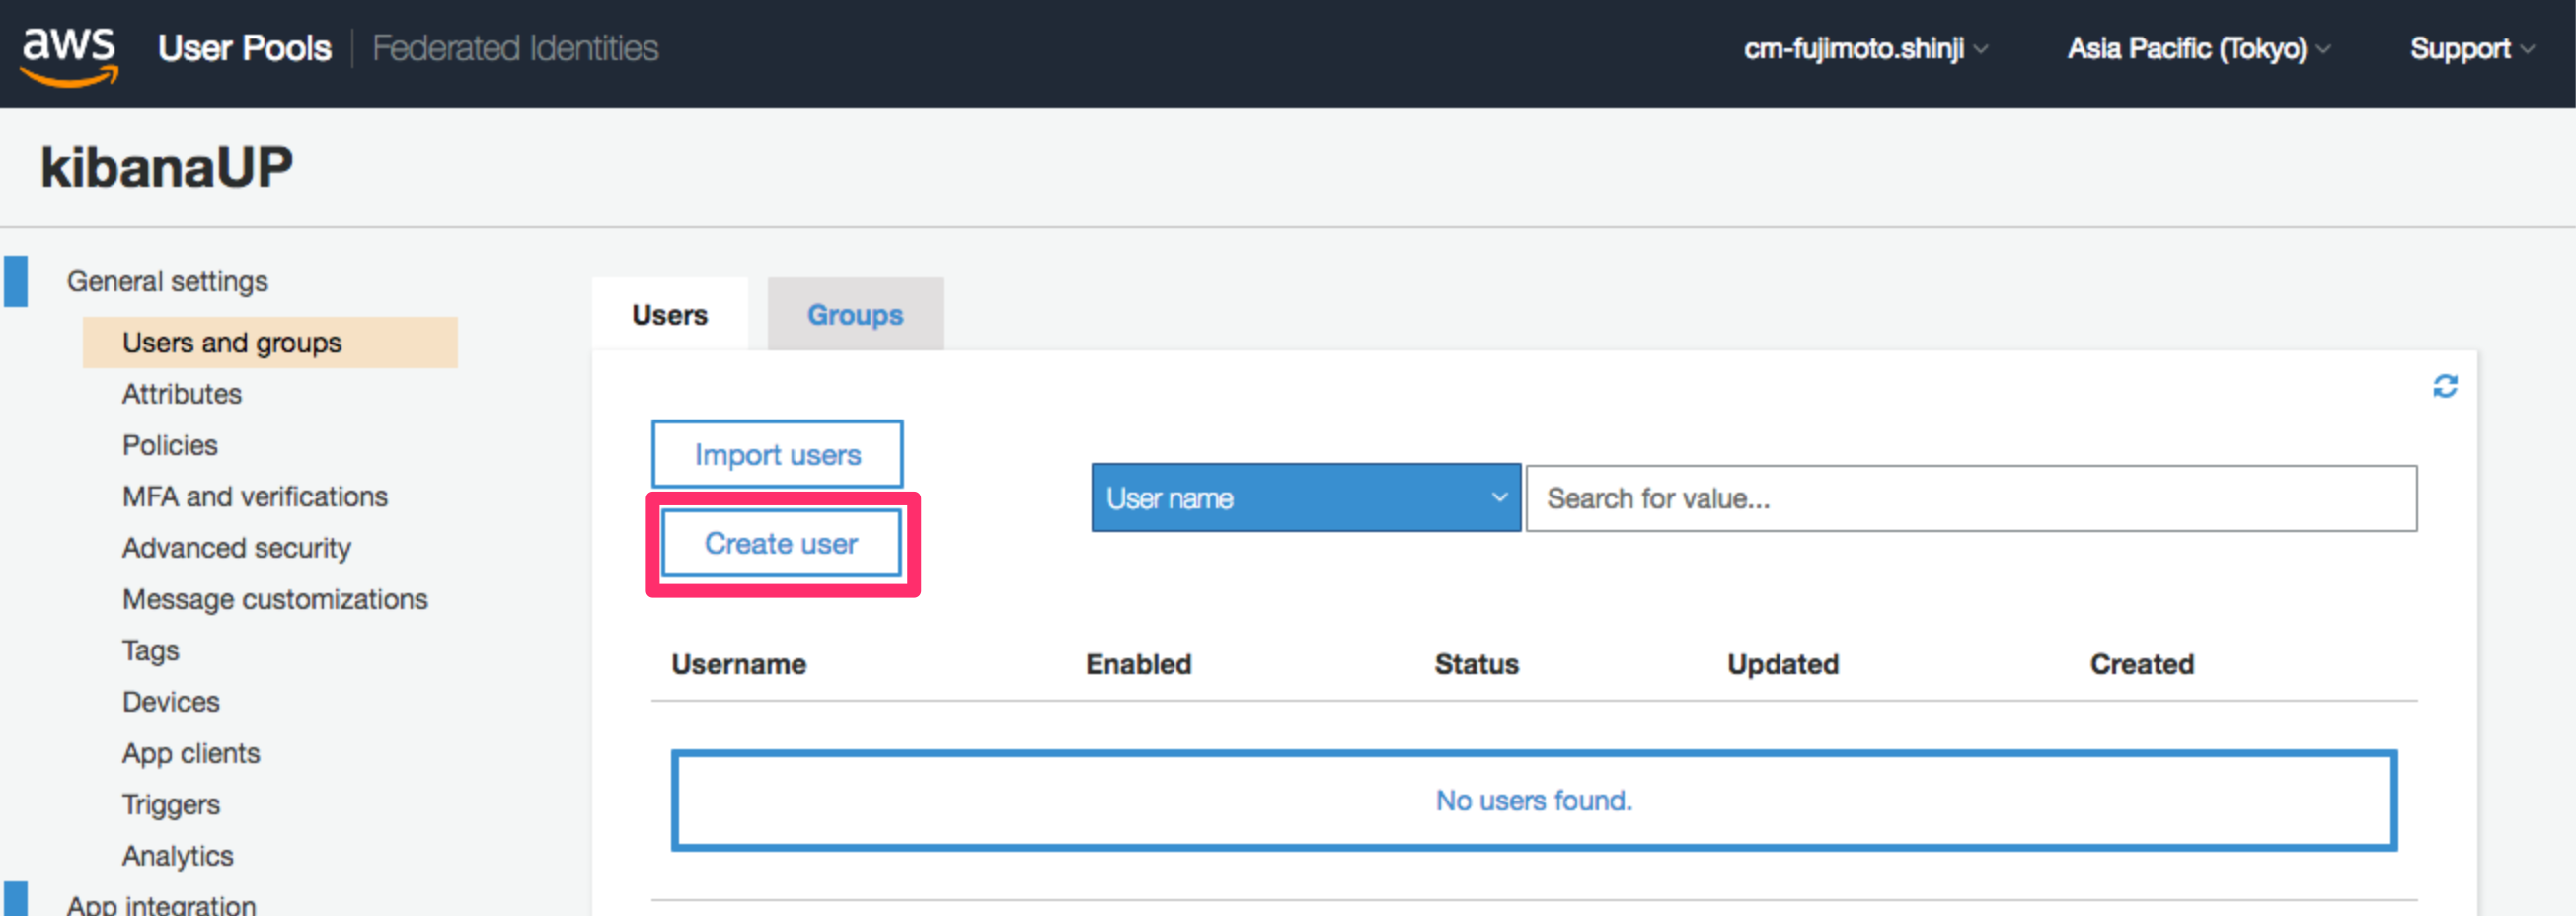
Task: Open the Support dropdown menu
Action: point(2471,48)
